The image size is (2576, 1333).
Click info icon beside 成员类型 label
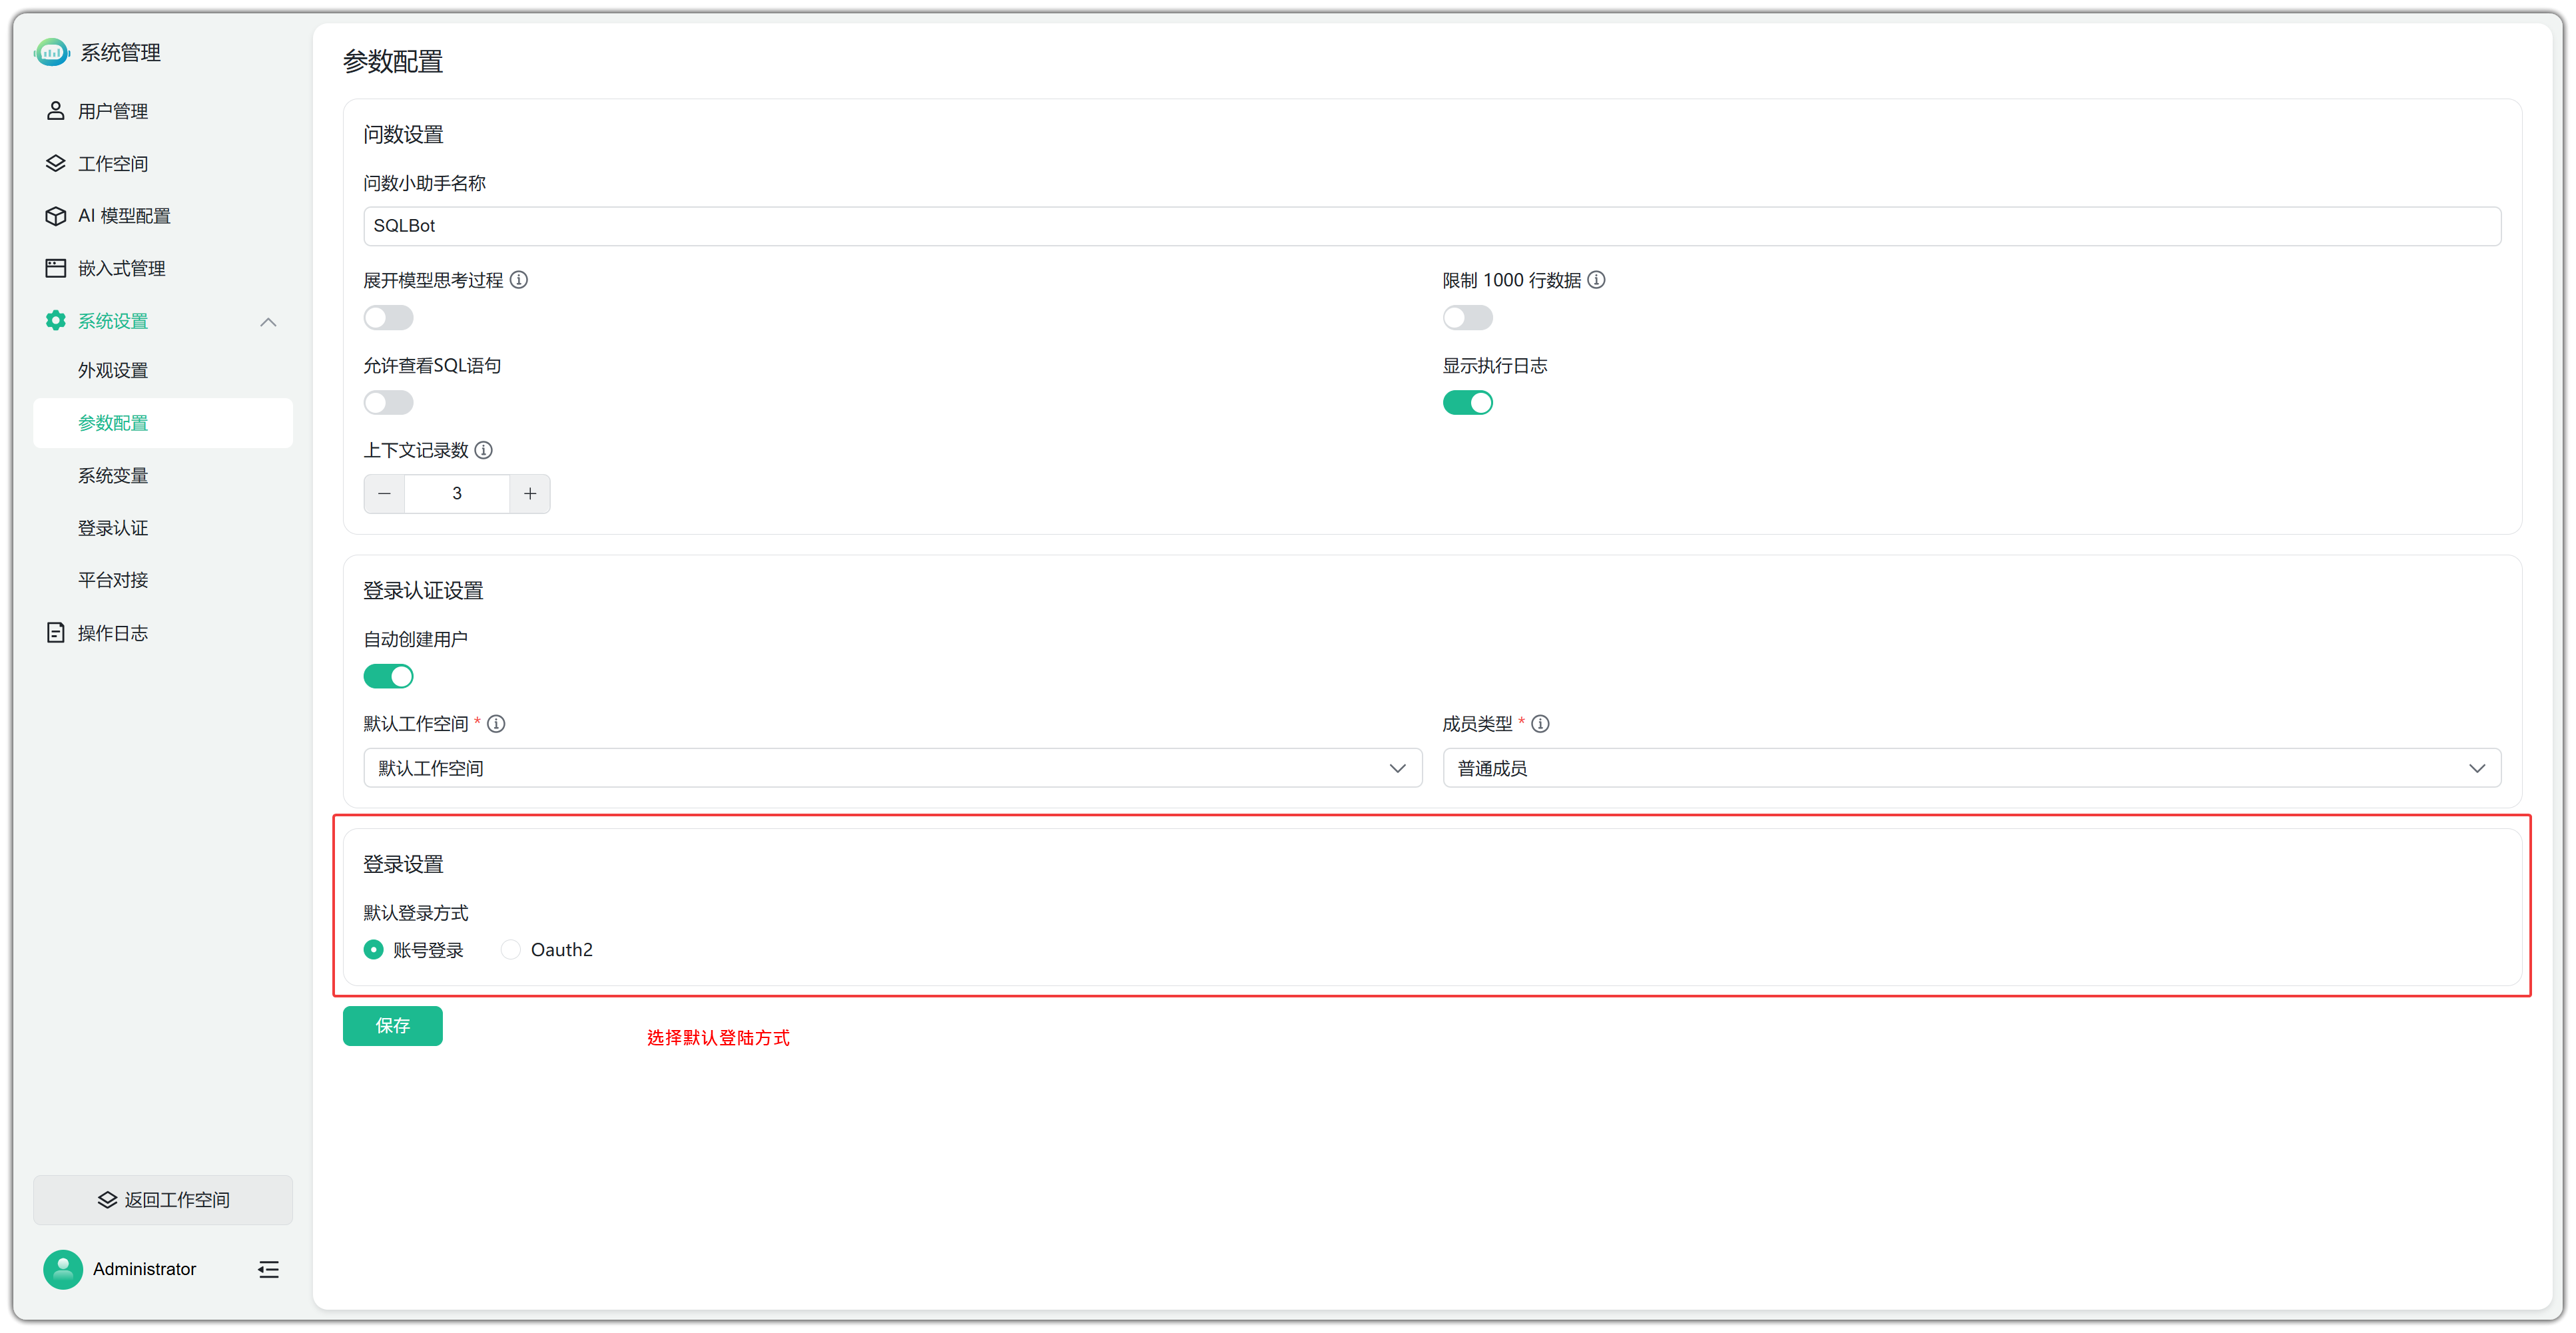[x=1541, y=724]
